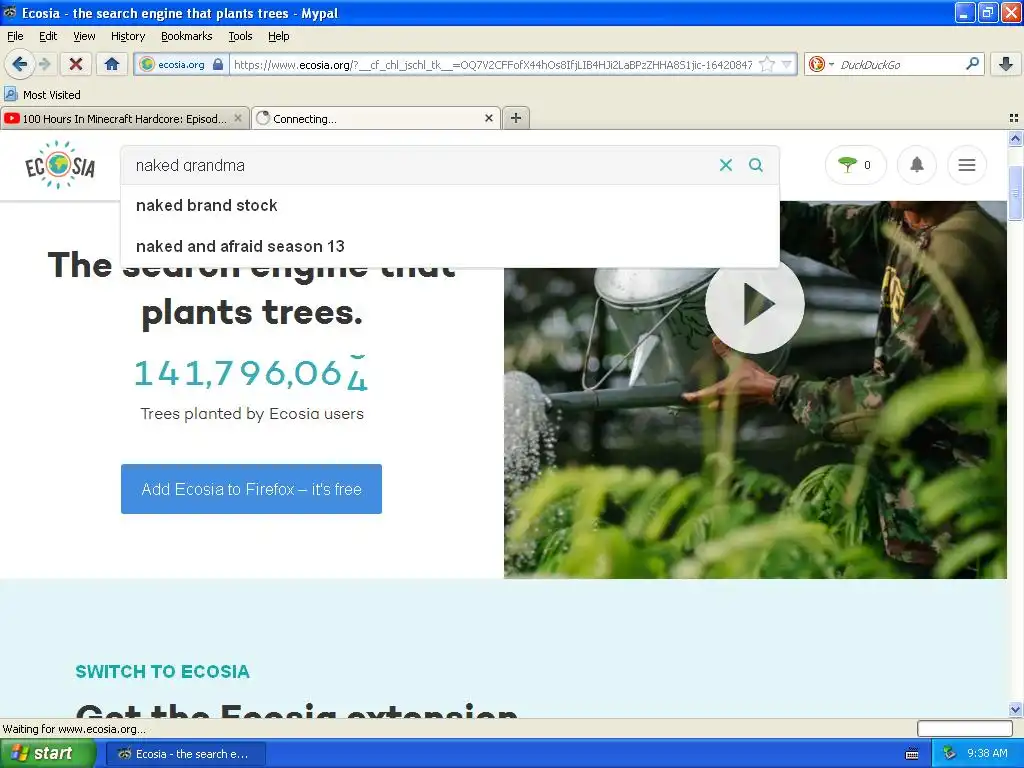This screenshot has height=768, width=1024.
Task: Click the Mypal title bar icon
Action: pyautogui.click(x=10, y=12)
